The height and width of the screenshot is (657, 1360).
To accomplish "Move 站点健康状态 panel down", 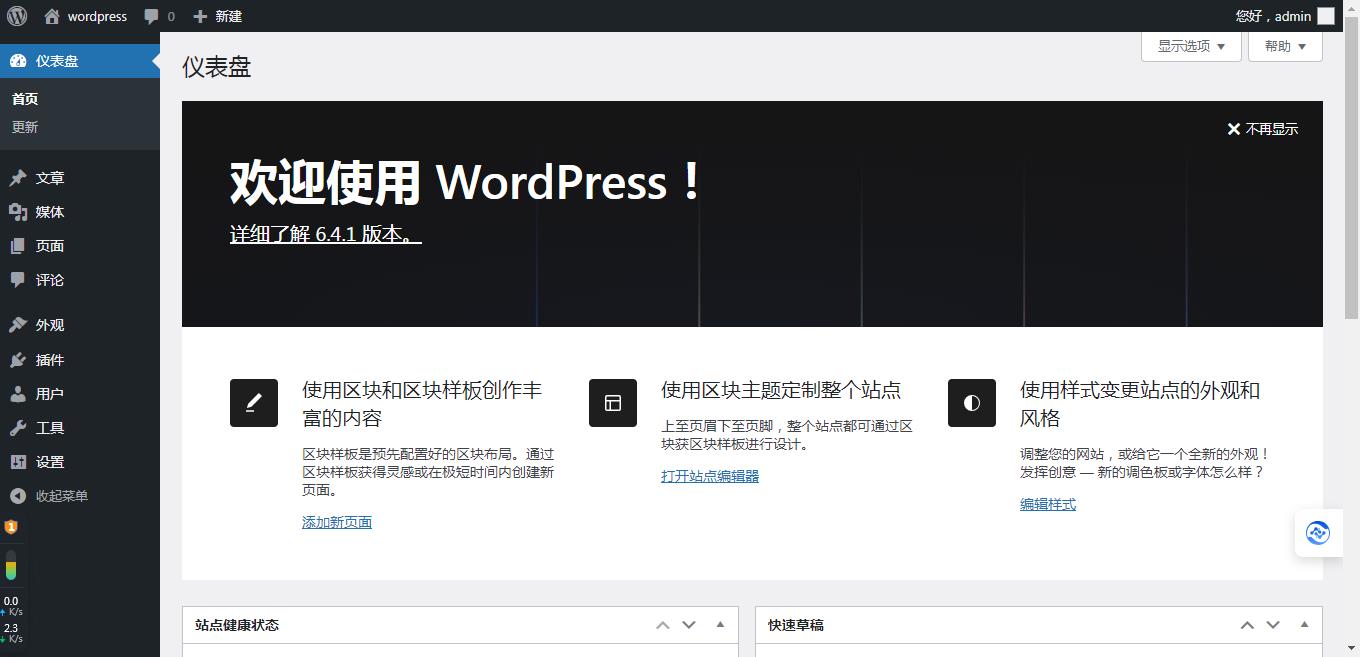I will tap(688, 625).
